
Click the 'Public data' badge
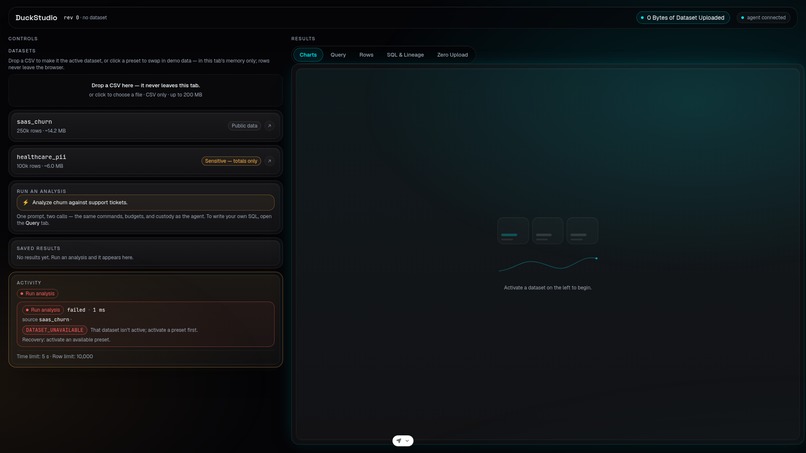[x=244, y=126]
